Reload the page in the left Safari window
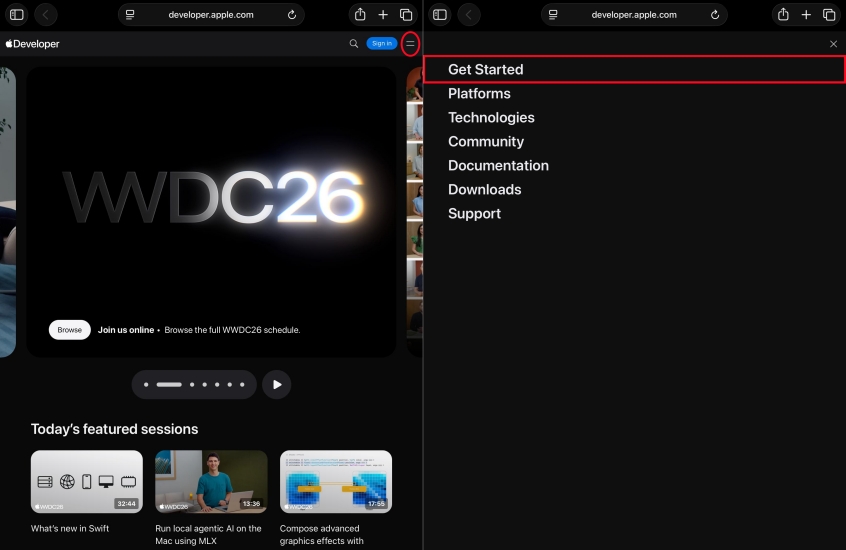Viewport: 846px width, 550px height. point(292,15)
